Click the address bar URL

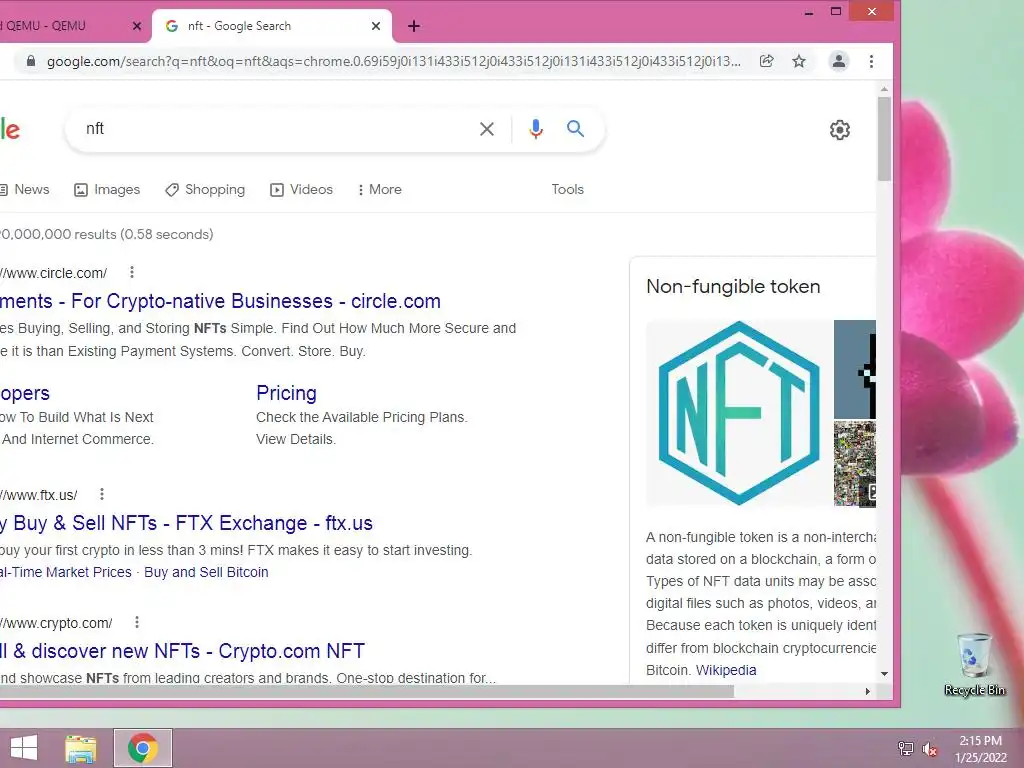(x=394, y=61)
